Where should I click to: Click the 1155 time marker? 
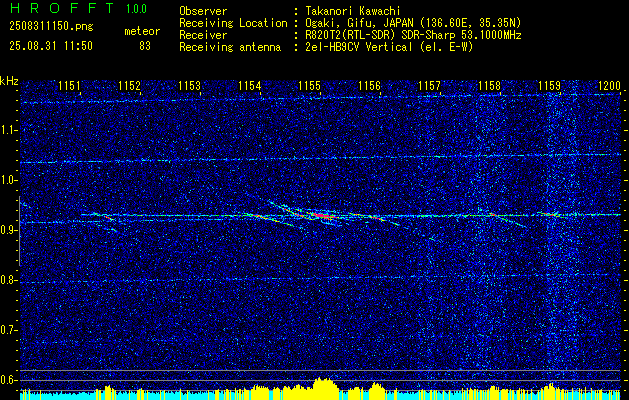(x=310, y=86)
